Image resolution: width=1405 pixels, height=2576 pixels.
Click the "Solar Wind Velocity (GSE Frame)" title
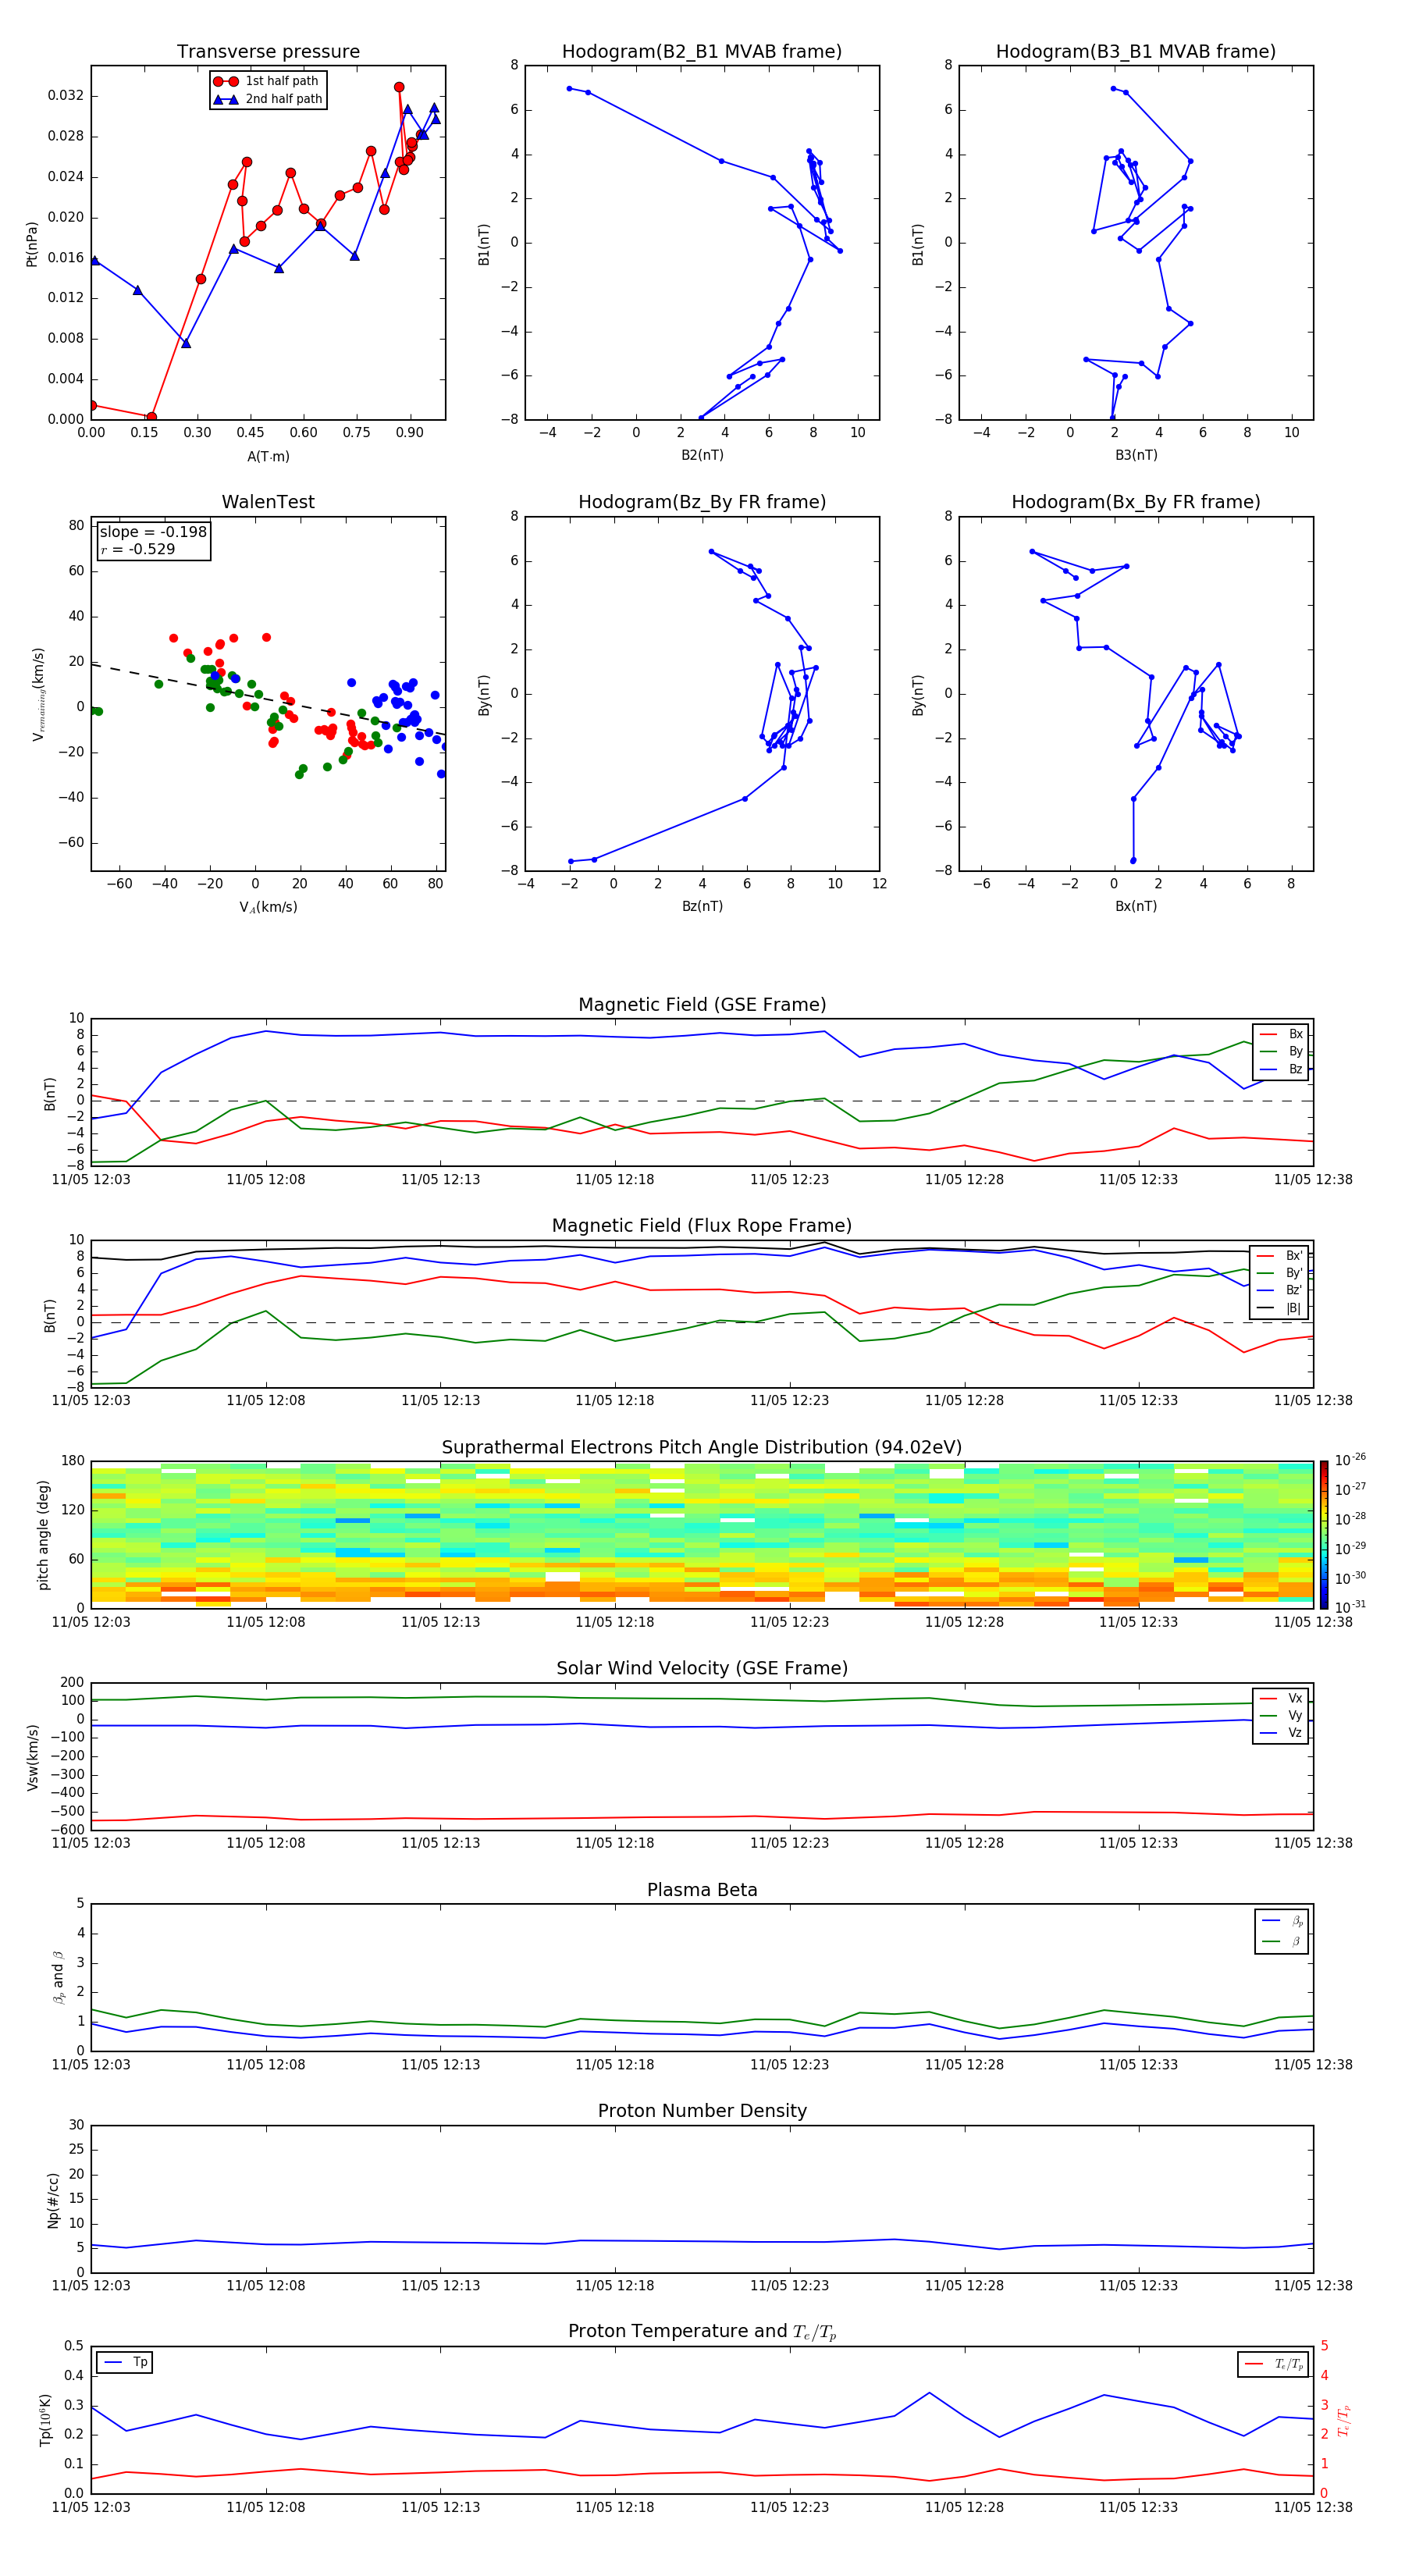[x=702, y=1668]
